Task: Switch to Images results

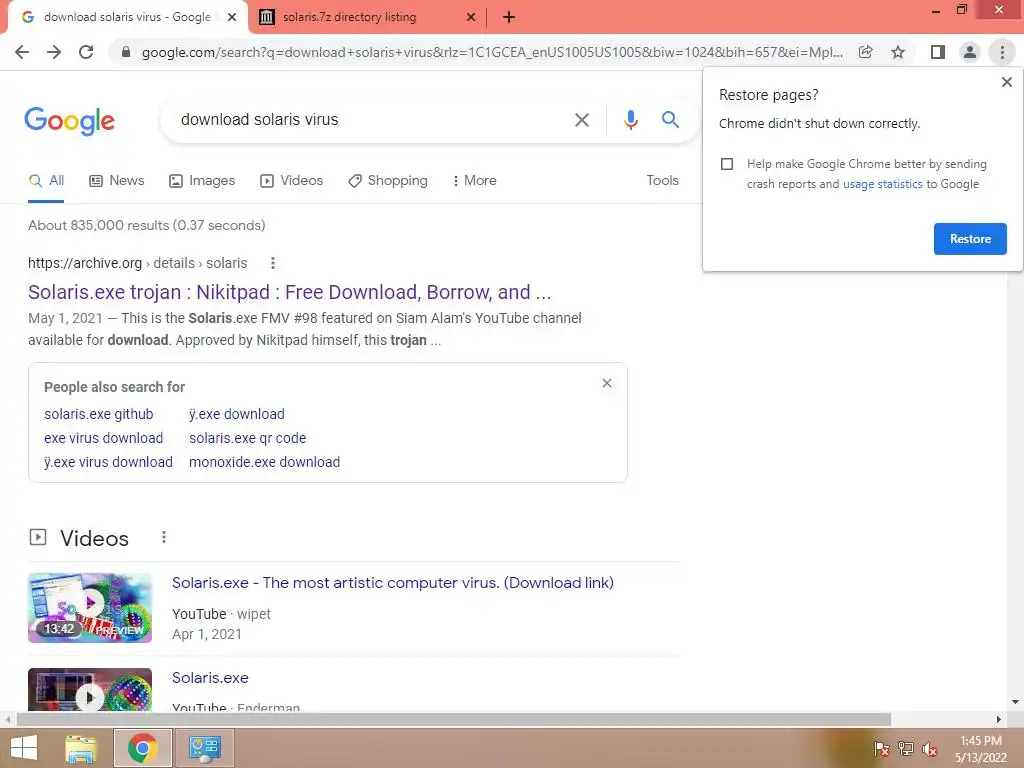Action: point(202,181)
